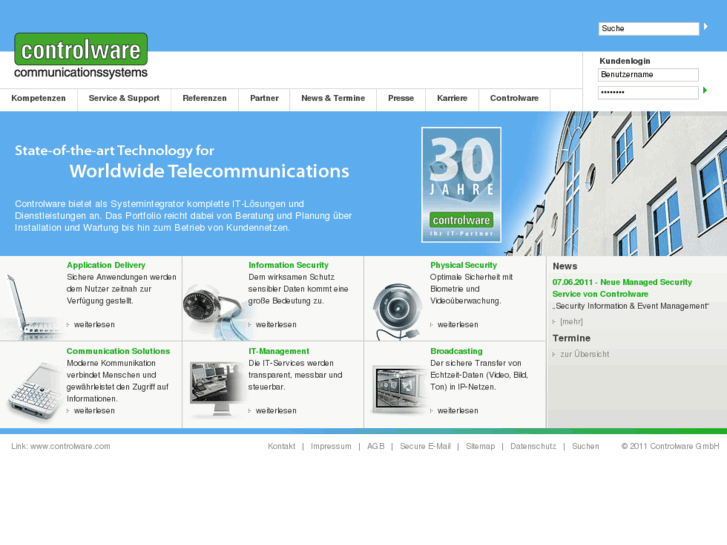Click weiterlesen under Application Delivery
This screenshot has width=727, height=545.
click(x=94, y=325)
